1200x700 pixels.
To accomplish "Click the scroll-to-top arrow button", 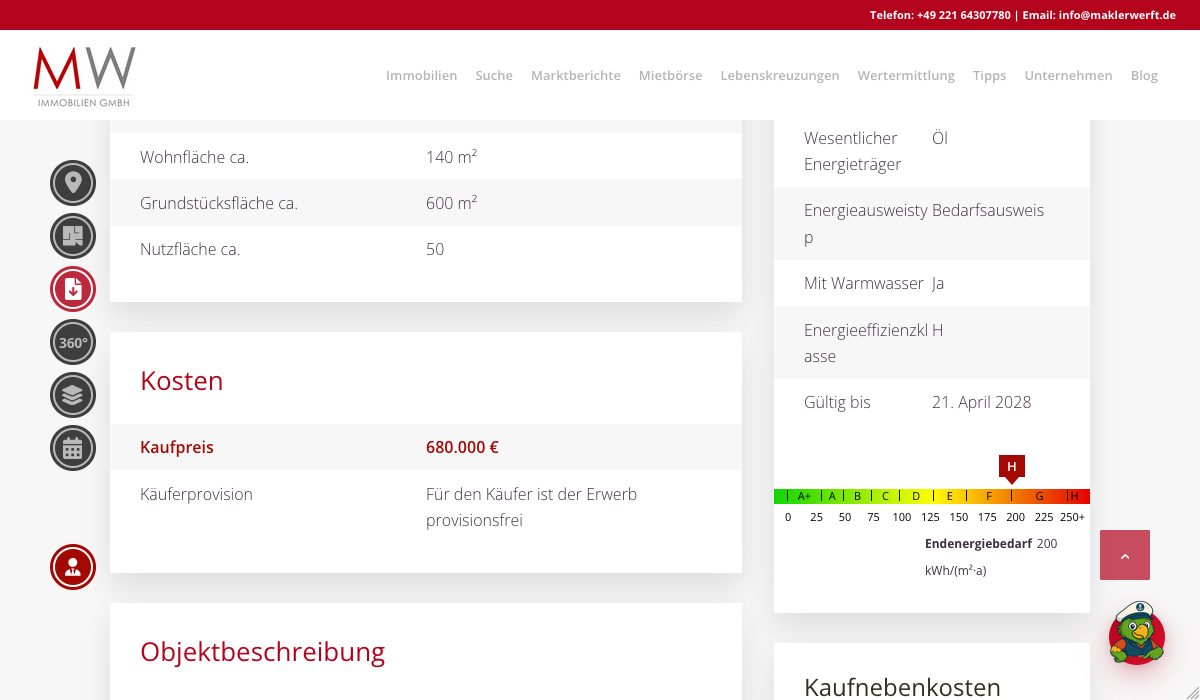I will (x=1125, y=555).
